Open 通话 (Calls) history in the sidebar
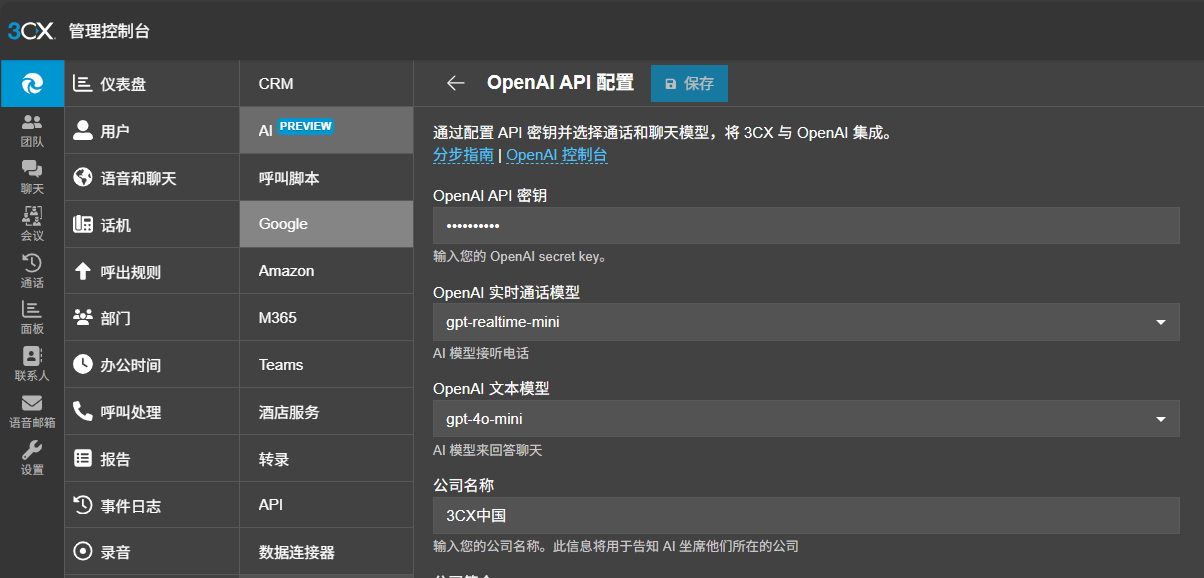Viewport: 1204px width, 578px height. pos(32,271)
